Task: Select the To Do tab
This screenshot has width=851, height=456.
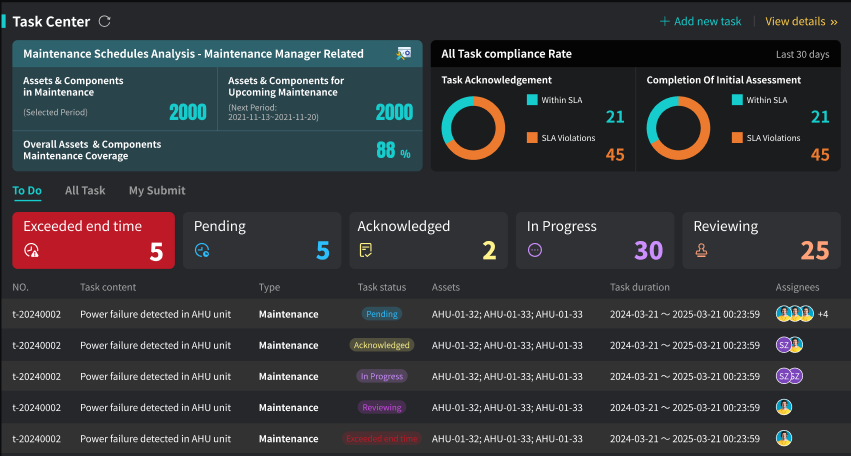Action: click(x=27, y=190)
